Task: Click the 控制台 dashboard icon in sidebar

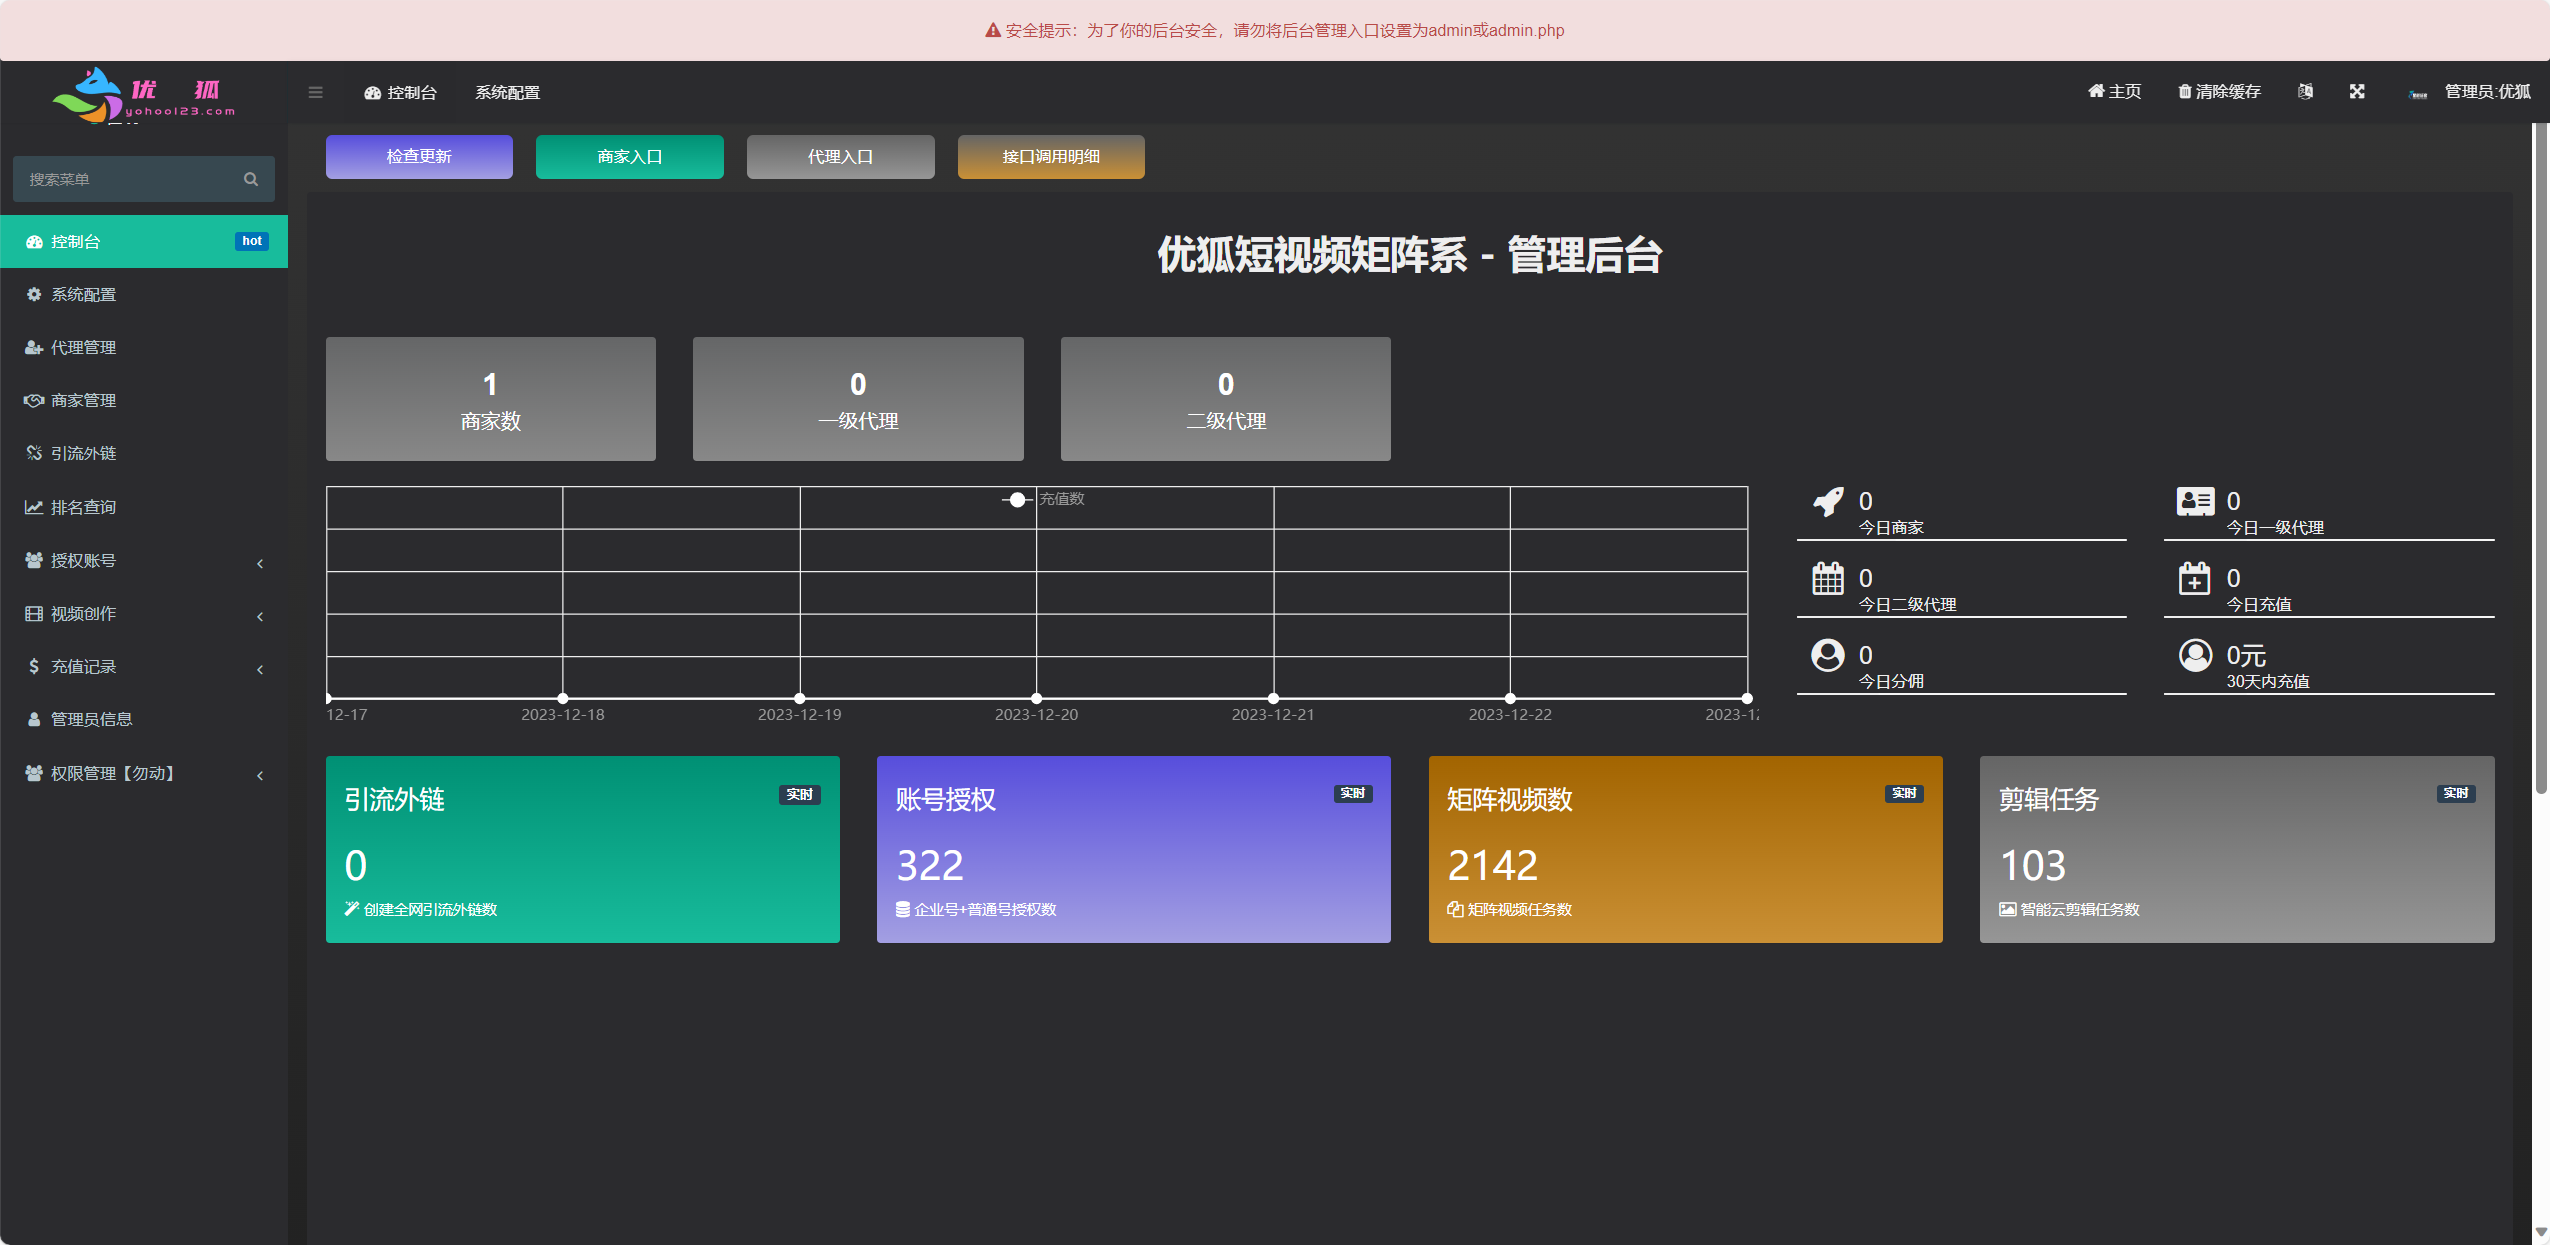Action: point(32,241)
